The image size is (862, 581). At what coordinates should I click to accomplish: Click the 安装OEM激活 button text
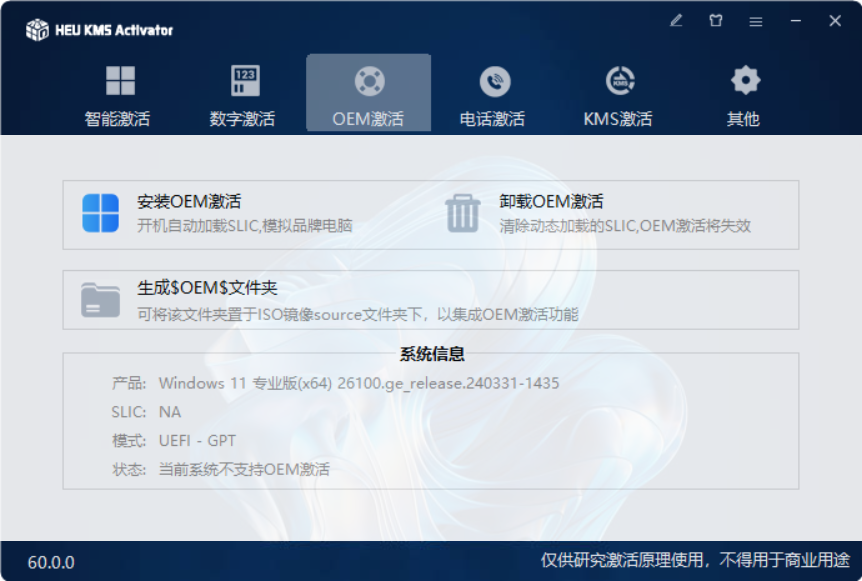[x=189, y=202]
